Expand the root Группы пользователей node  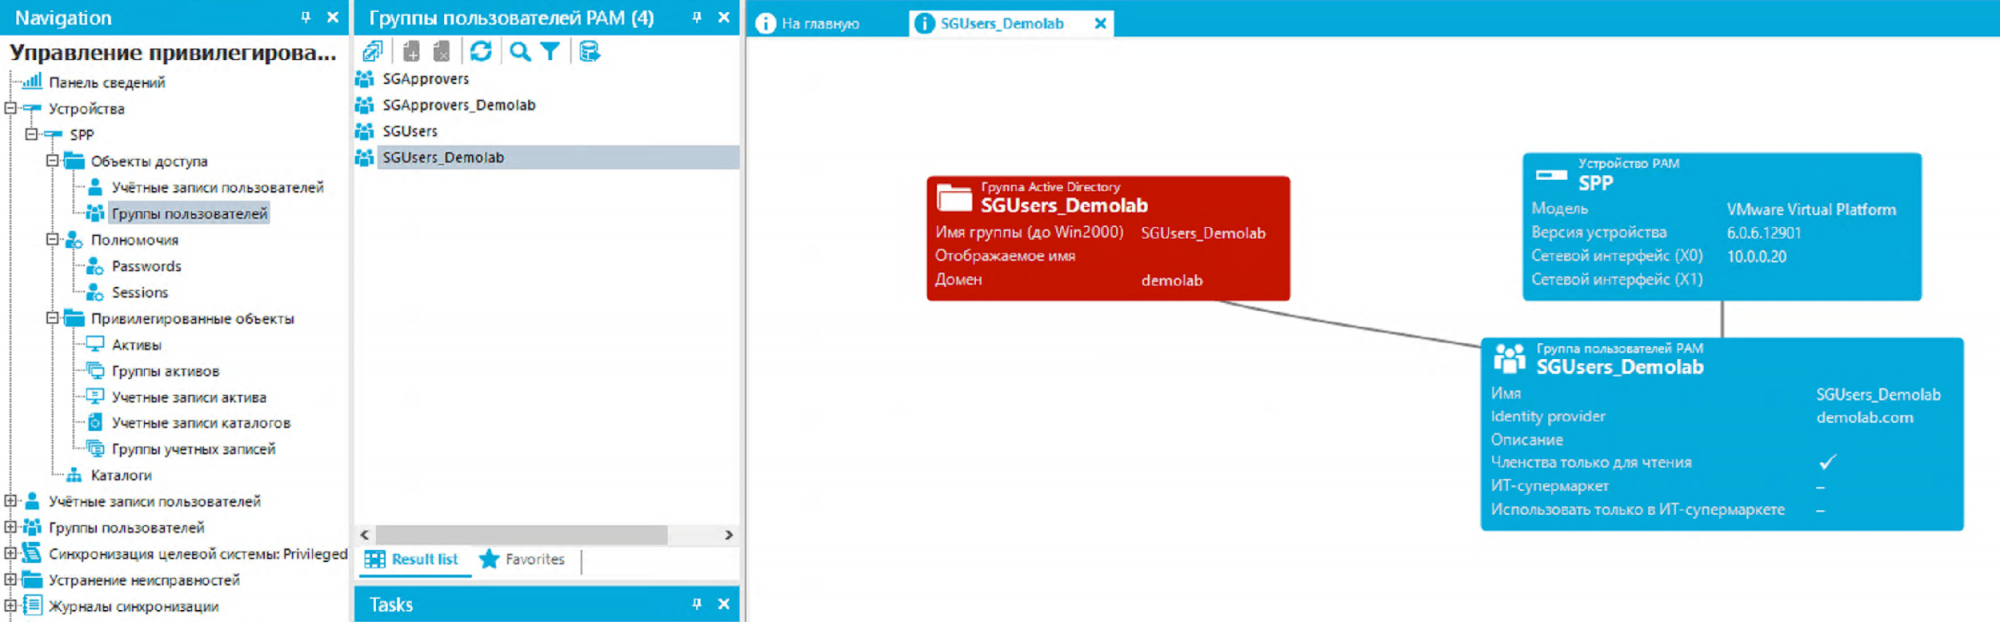(x=10, y=527)
